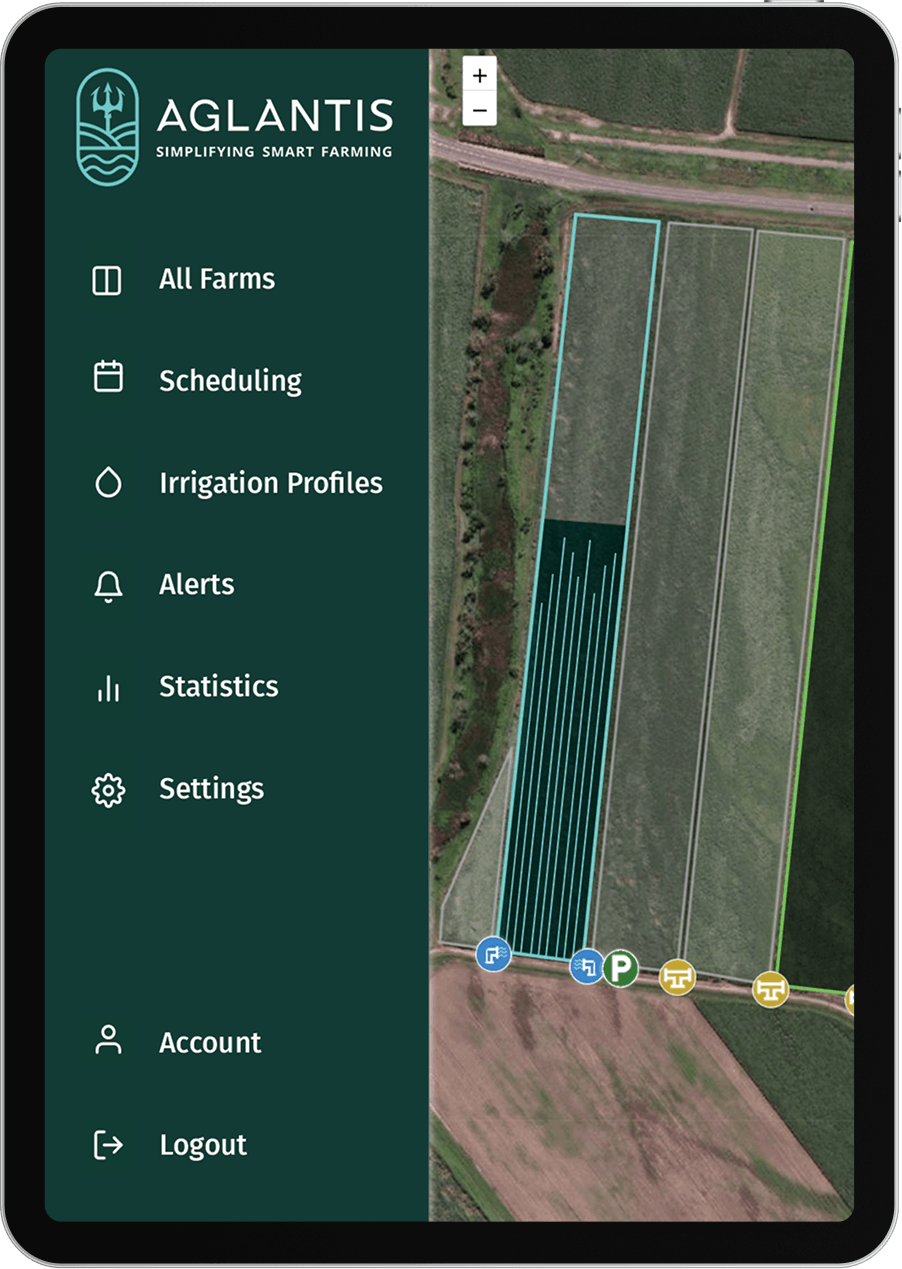Select the dark striped irrigating field section
The width and height of the screenshot is (902, 1269).
560,740
